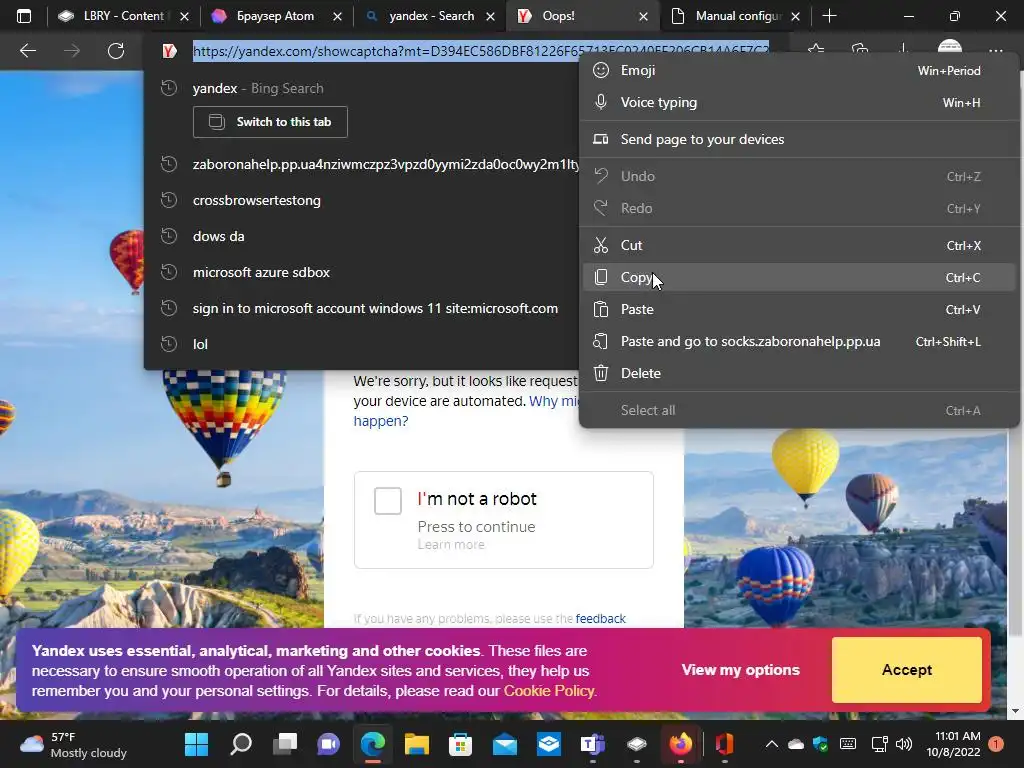Open the Mail app from taskbar

click(x=505, y=744)
